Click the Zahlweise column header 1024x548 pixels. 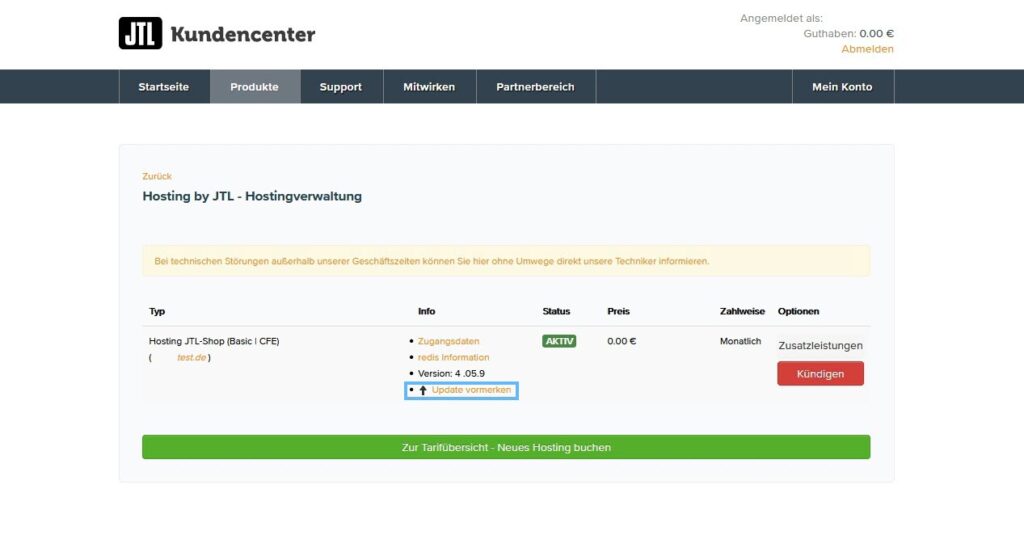tap(742, 312)
